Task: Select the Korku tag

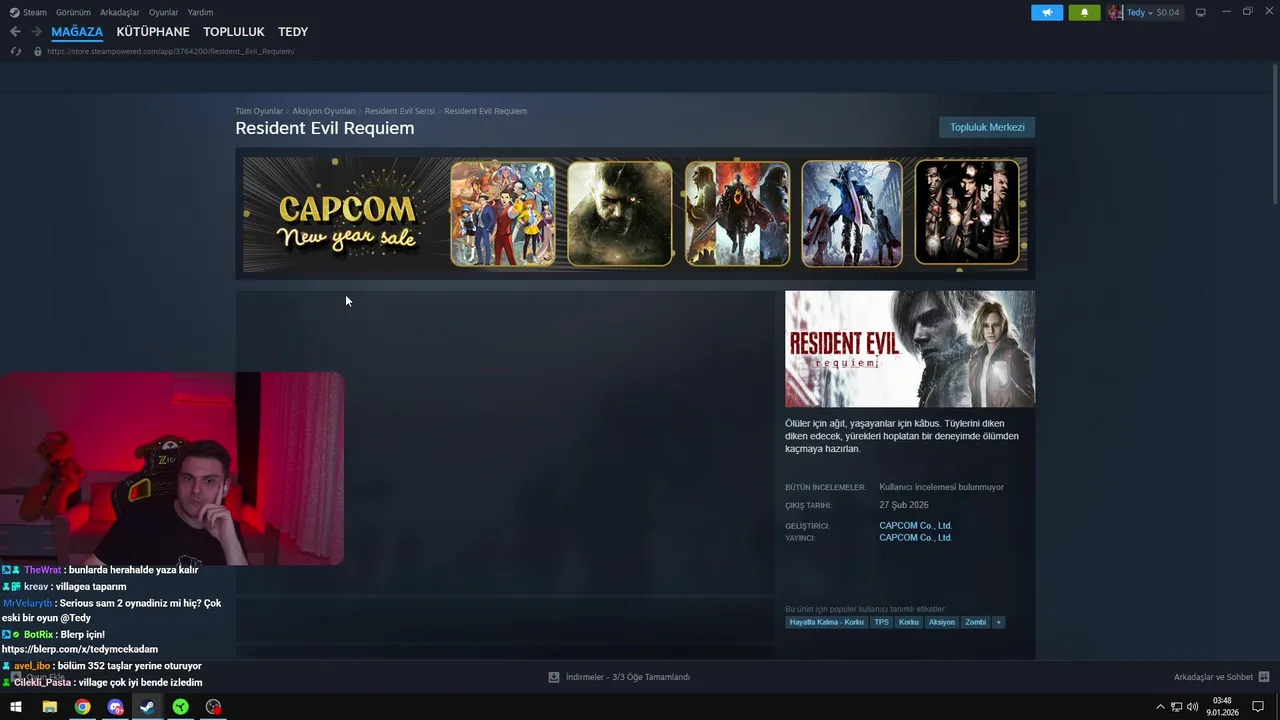Action: (x=908, y=622)
